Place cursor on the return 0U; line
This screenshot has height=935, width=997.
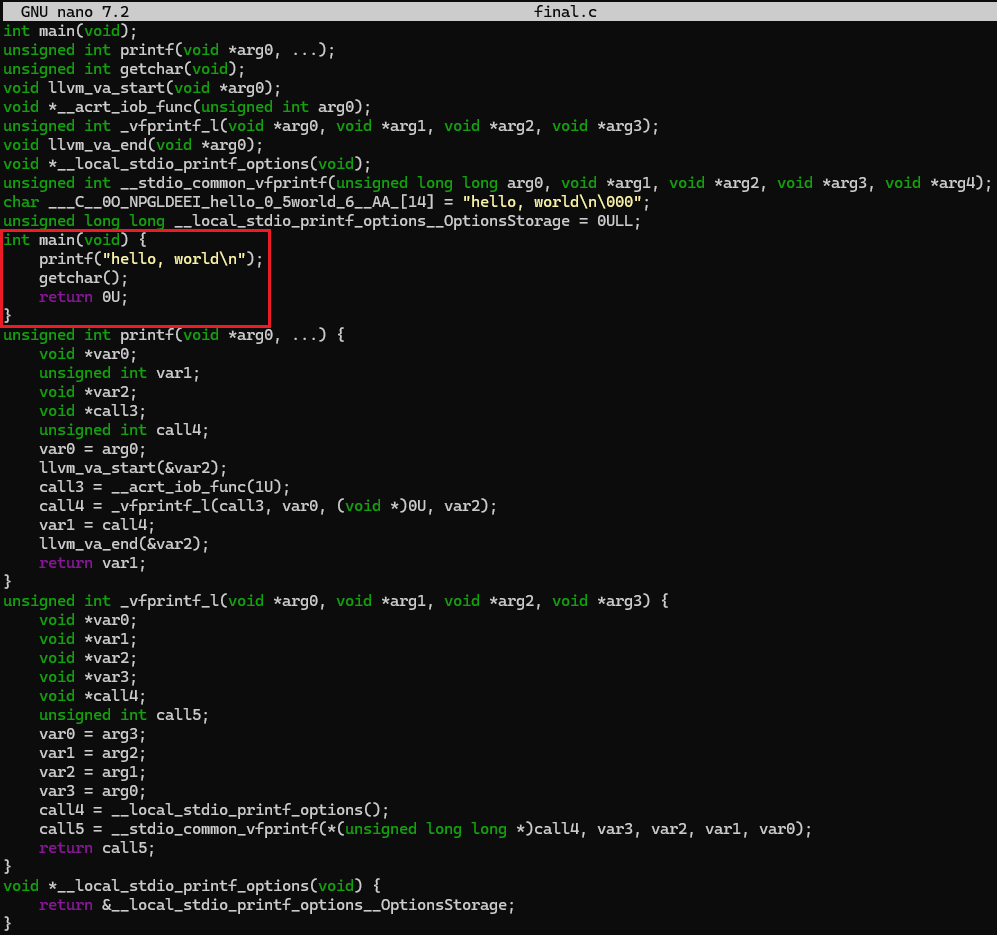pos(84,297)
